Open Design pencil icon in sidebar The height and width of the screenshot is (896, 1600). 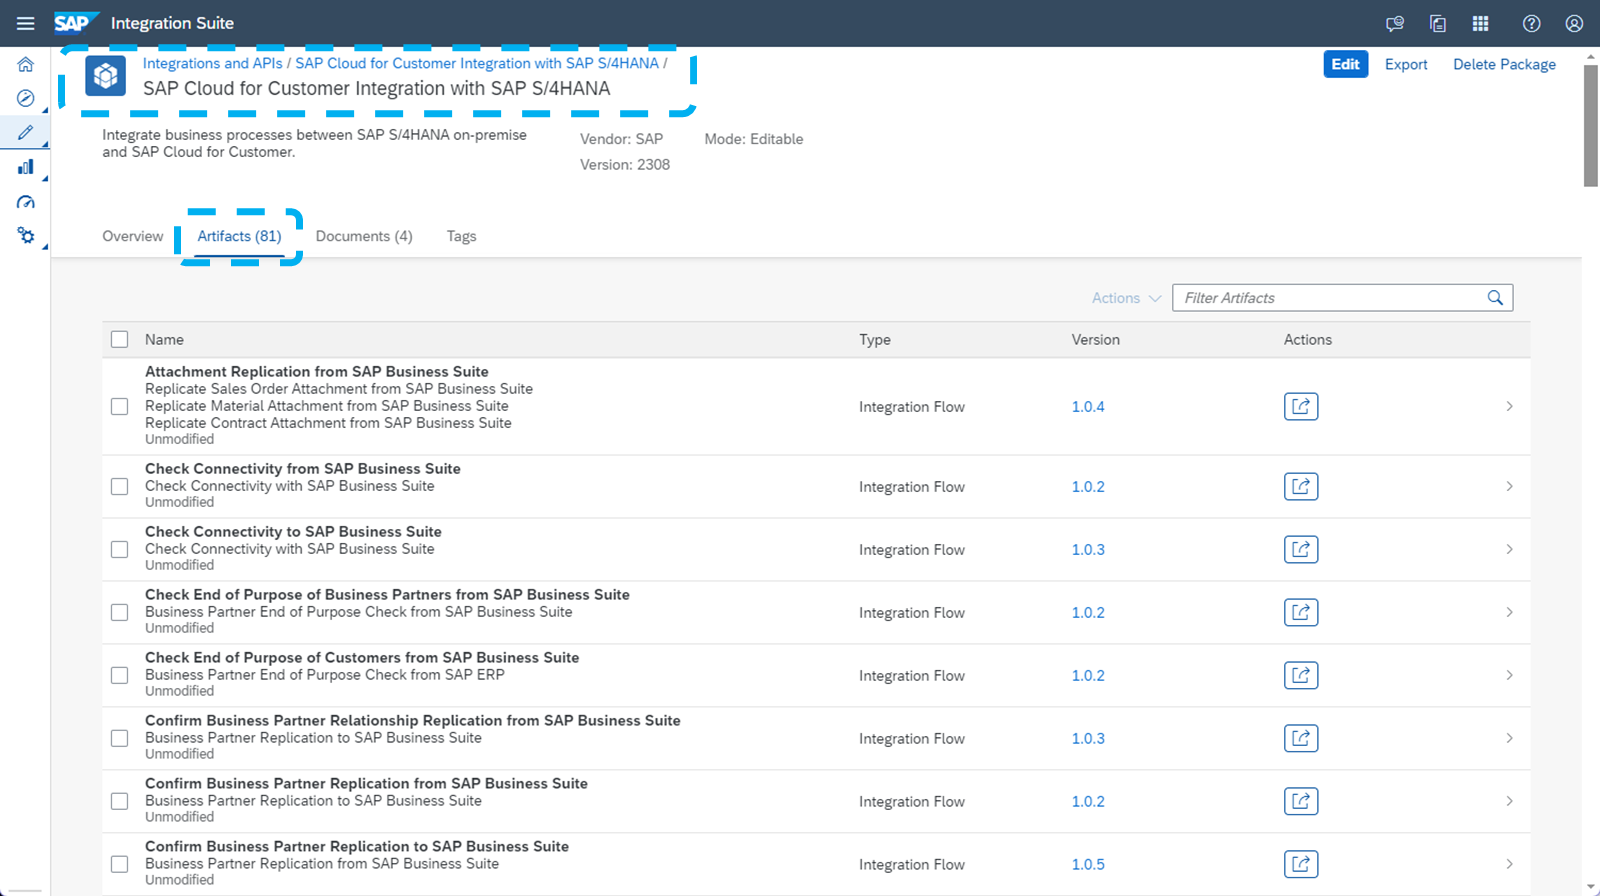[26, 132]
